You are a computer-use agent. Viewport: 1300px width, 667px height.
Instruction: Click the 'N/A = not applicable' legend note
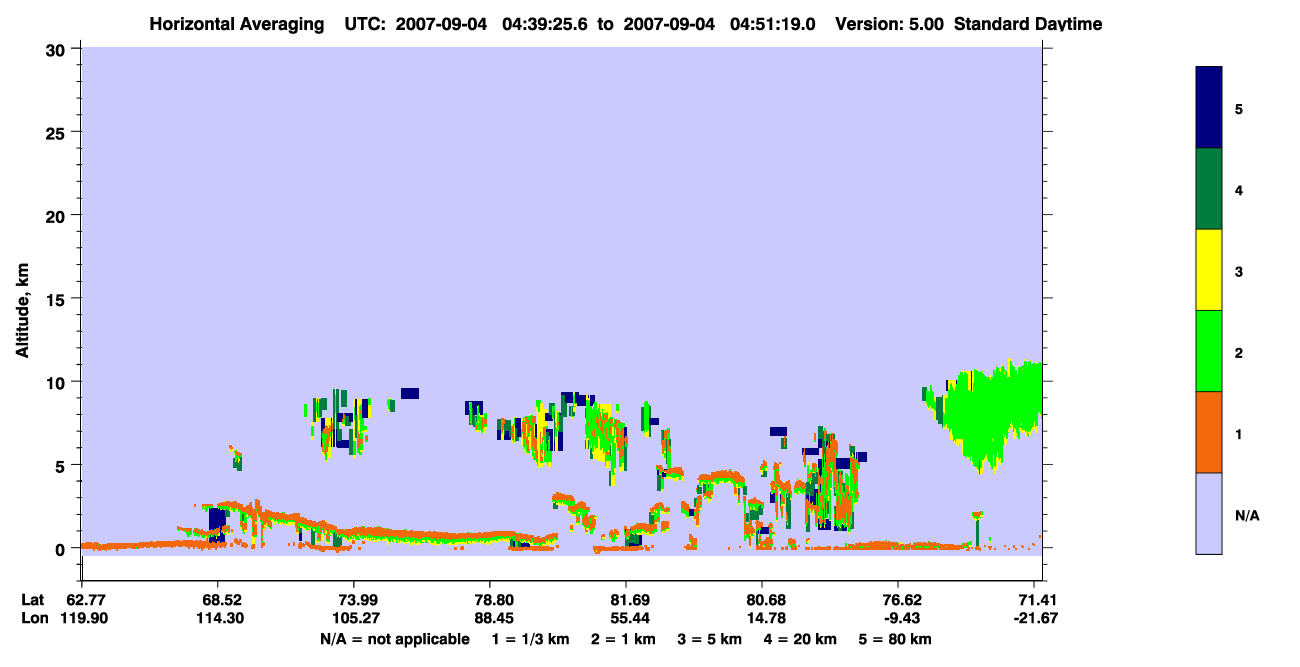(x=394, y=639)
